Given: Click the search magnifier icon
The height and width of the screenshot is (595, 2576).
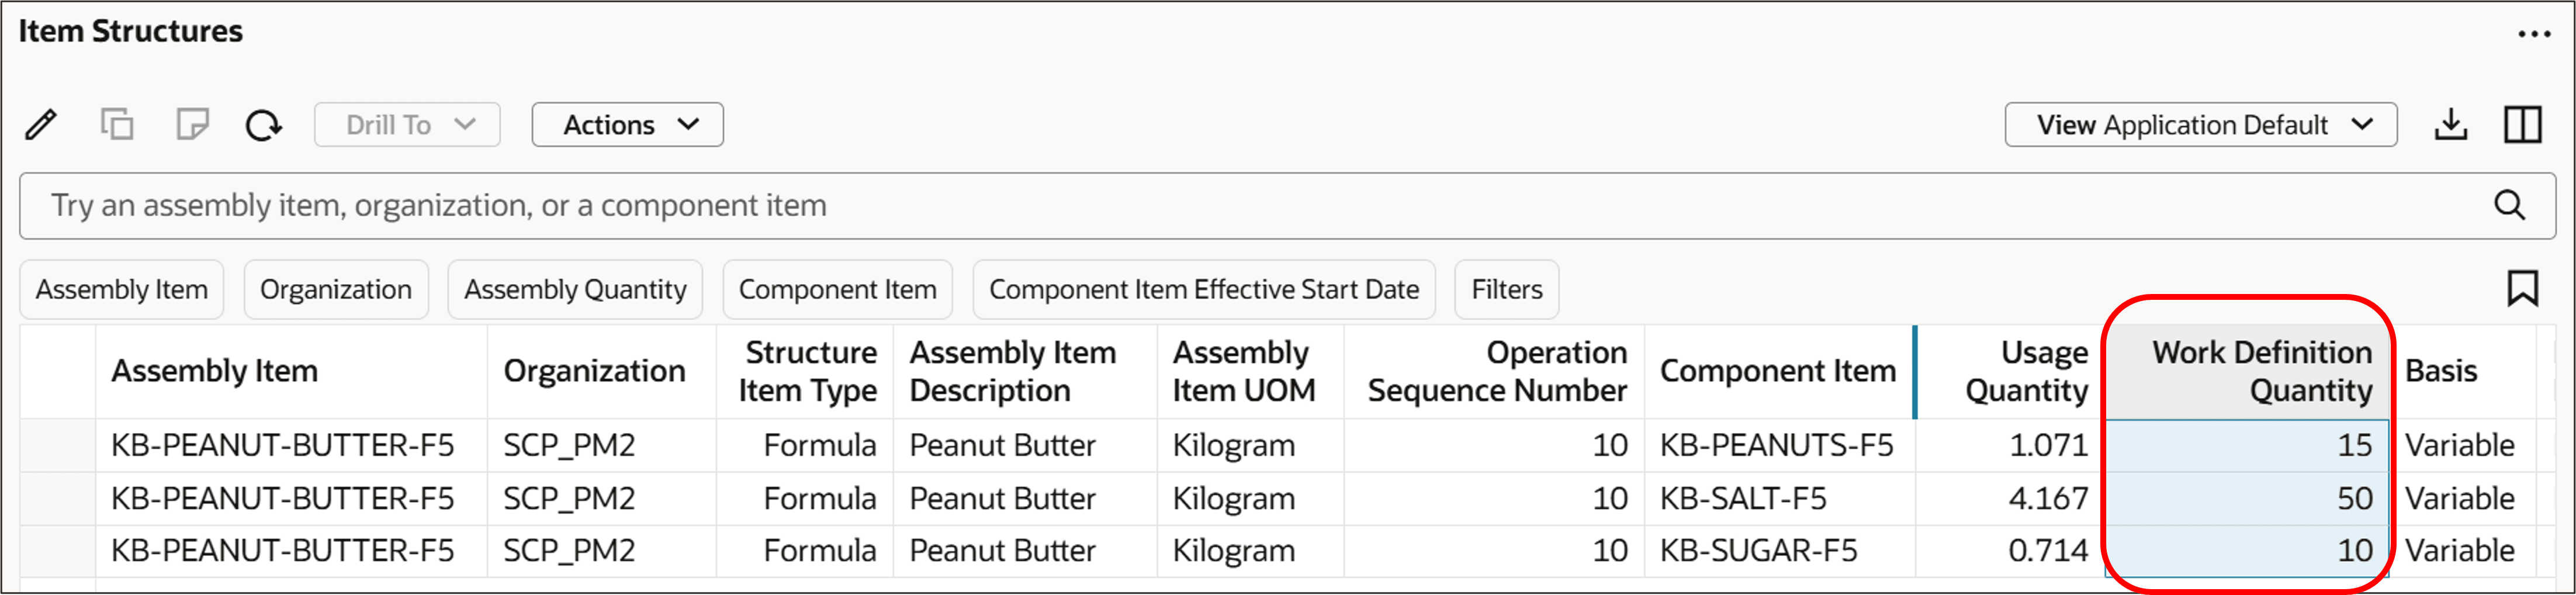Looking at the screenshot, I should tap(2511, 206).
